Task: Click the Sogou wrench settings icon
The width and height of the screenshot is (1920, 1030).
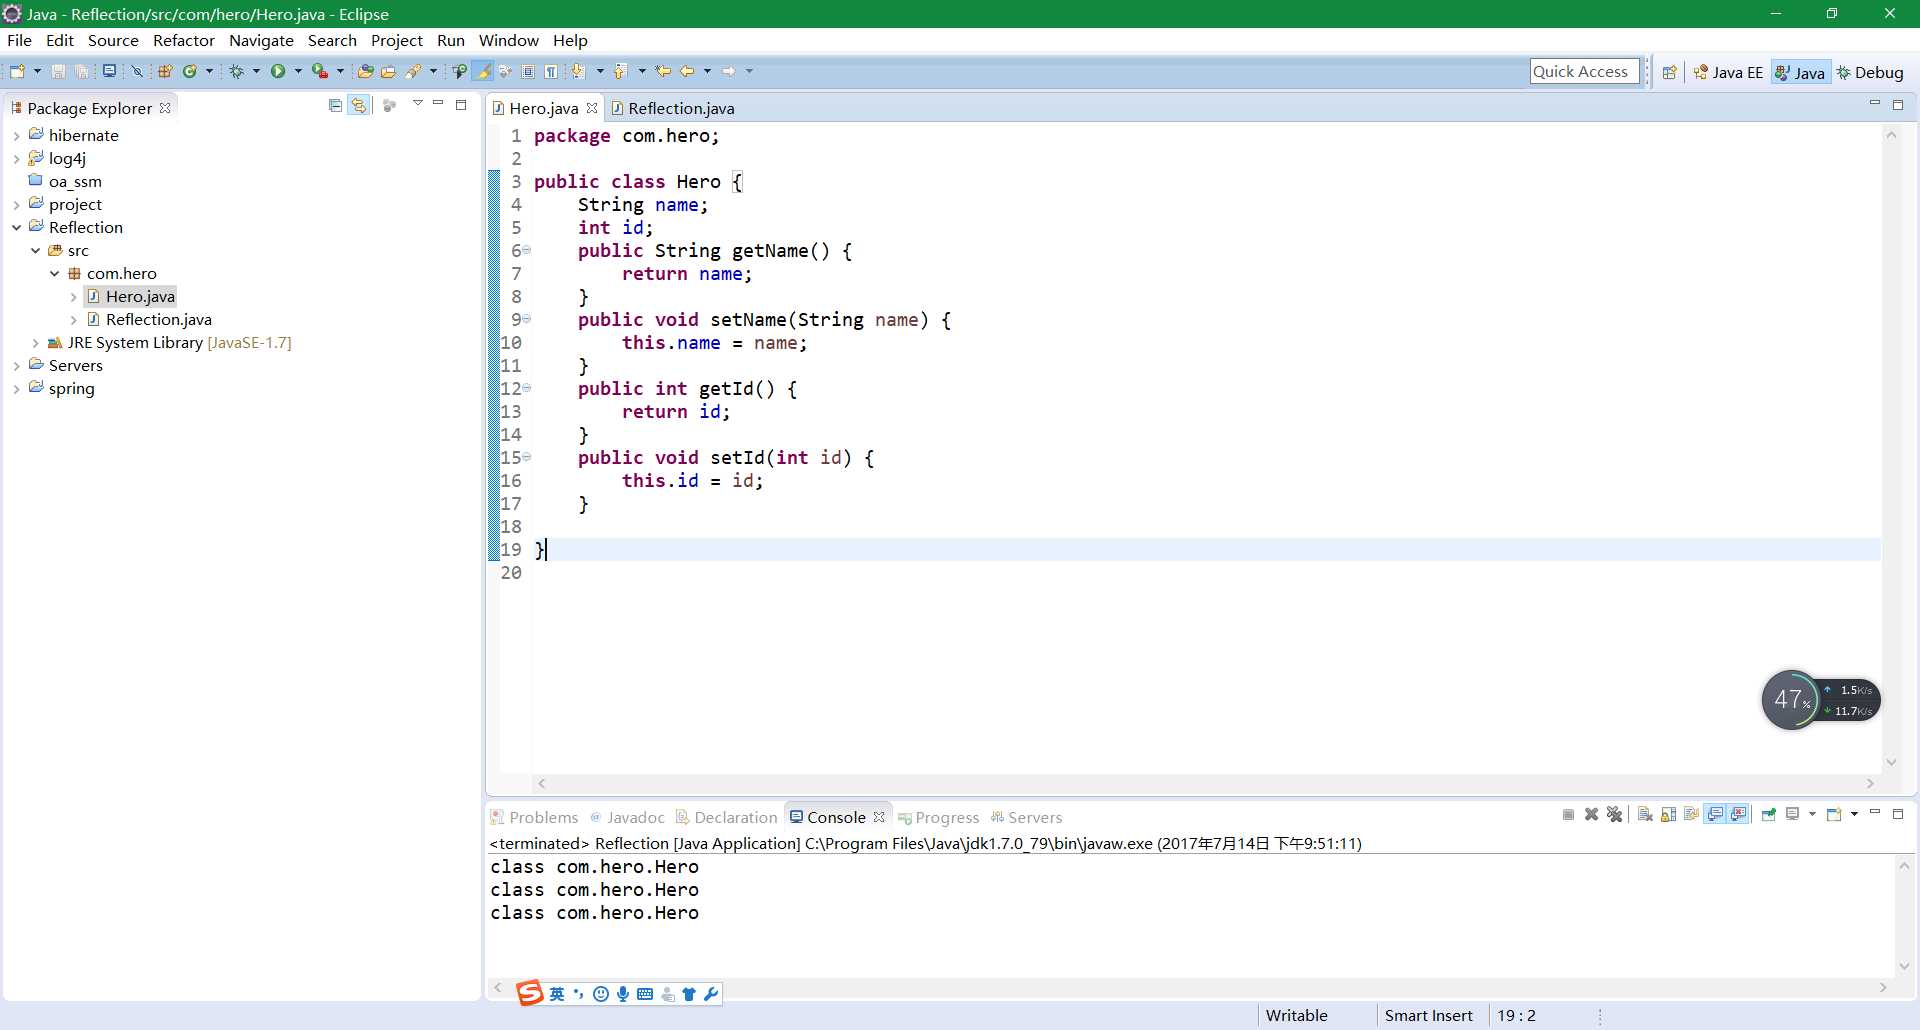Action: 711,994
